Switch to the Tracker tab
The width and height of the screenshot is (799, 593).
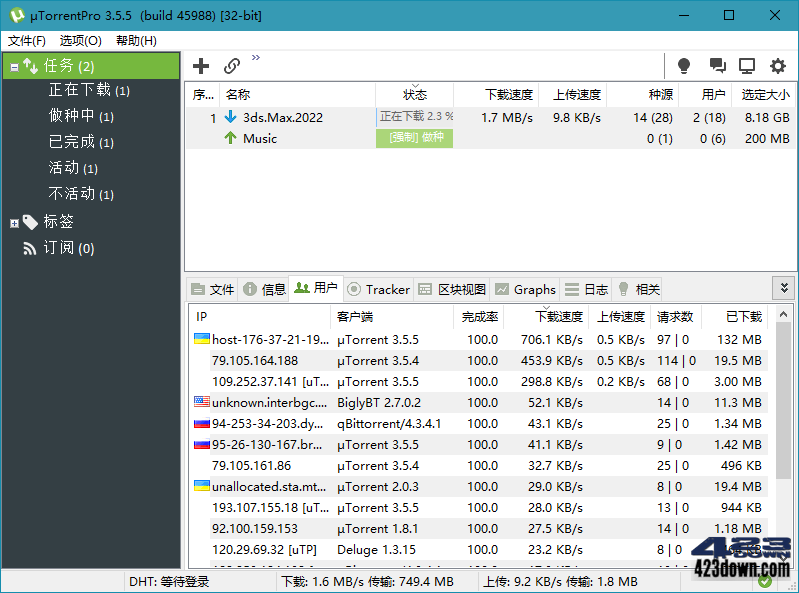click(x=379, y=289)
